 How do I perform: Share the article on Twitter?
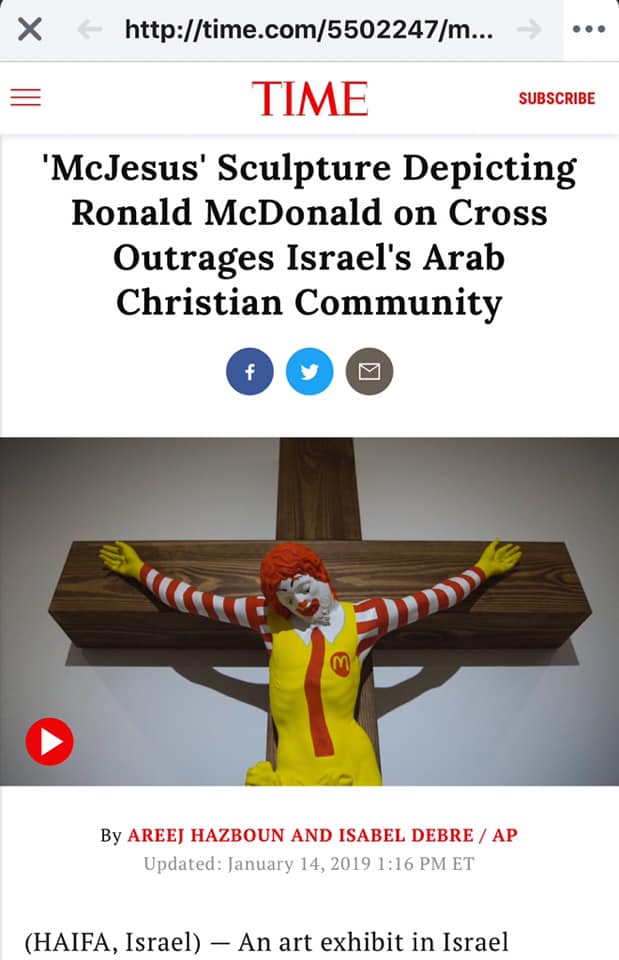pyautogui.click(x=310, y=372)
